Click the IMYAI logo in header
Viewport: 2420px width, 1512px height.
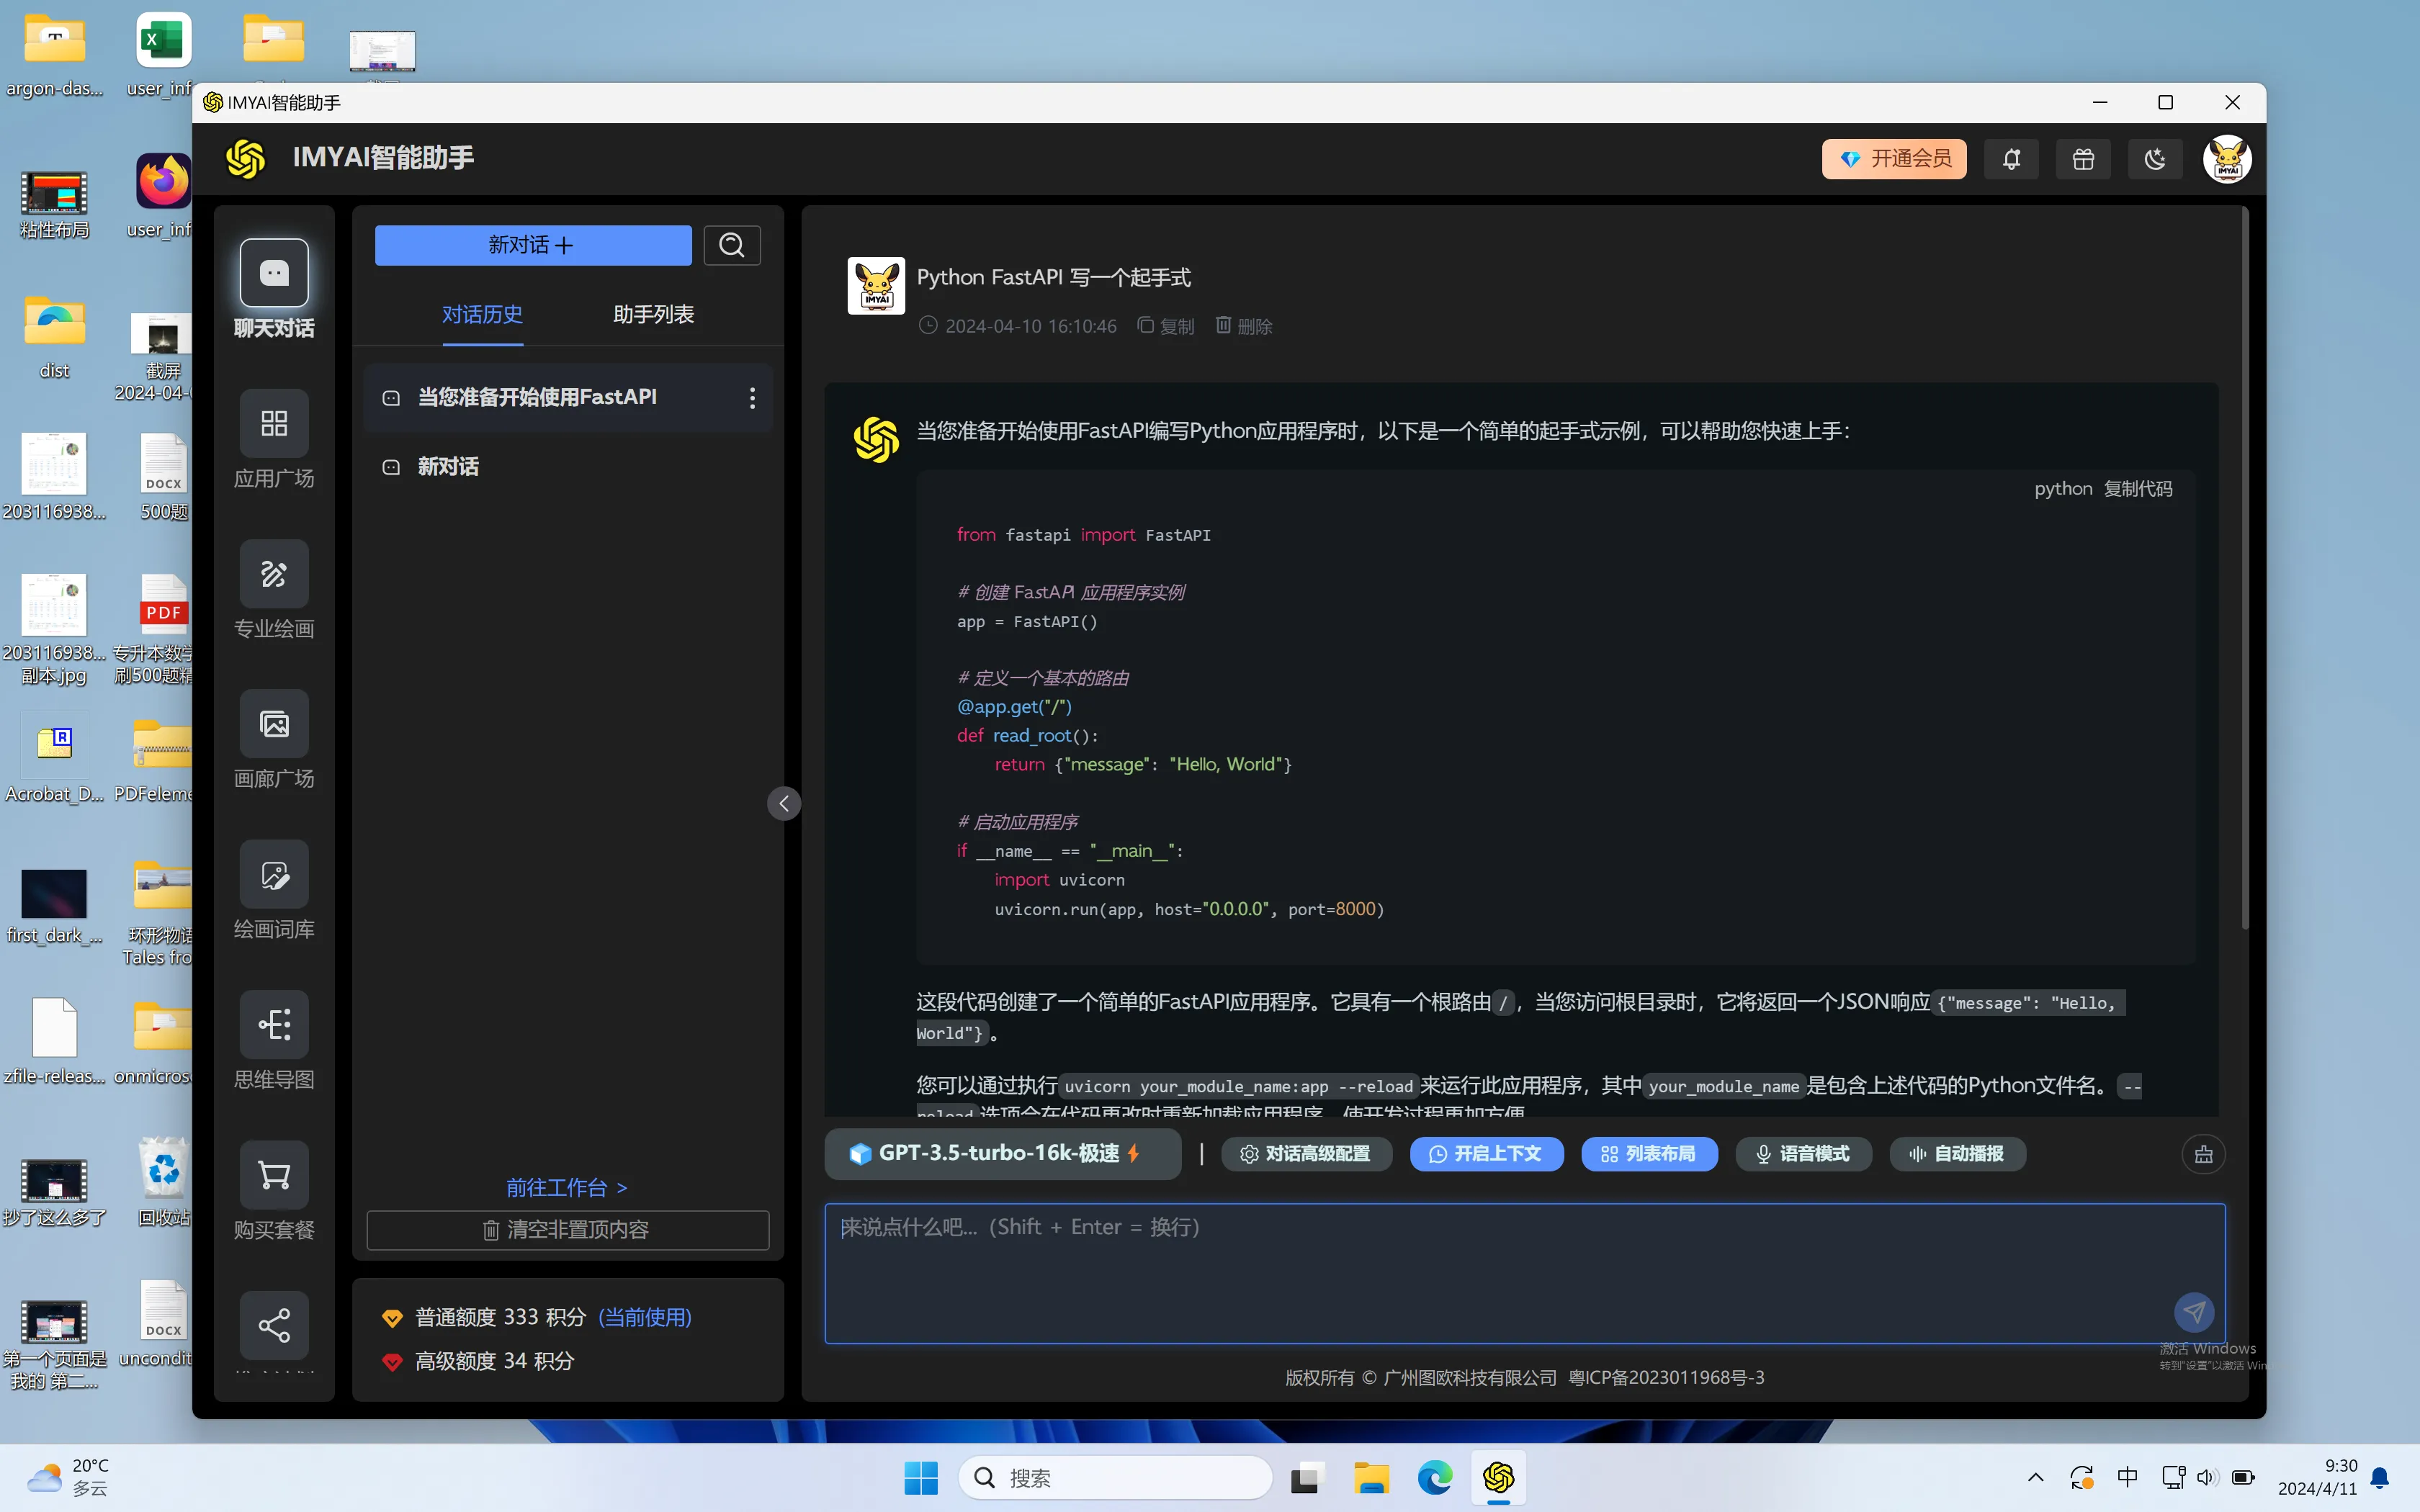(x=245, y=158)
